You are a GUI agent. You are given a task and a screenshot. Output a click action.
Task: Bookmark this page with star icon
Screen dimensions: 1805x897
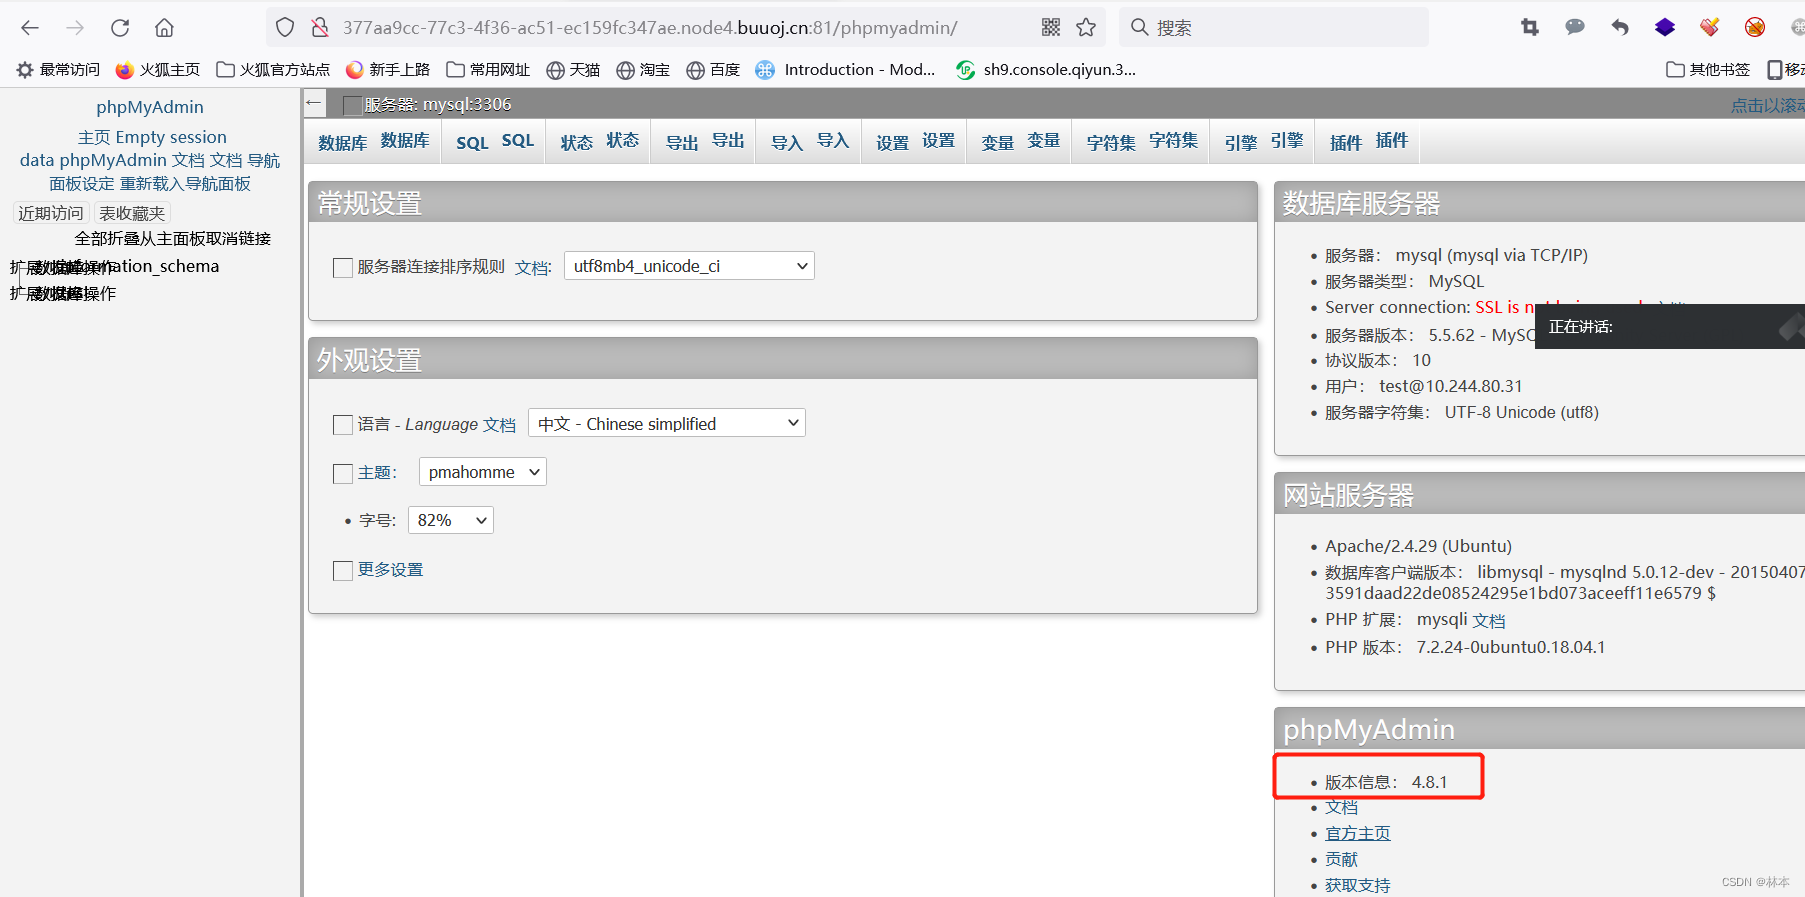click(1086, 28)
